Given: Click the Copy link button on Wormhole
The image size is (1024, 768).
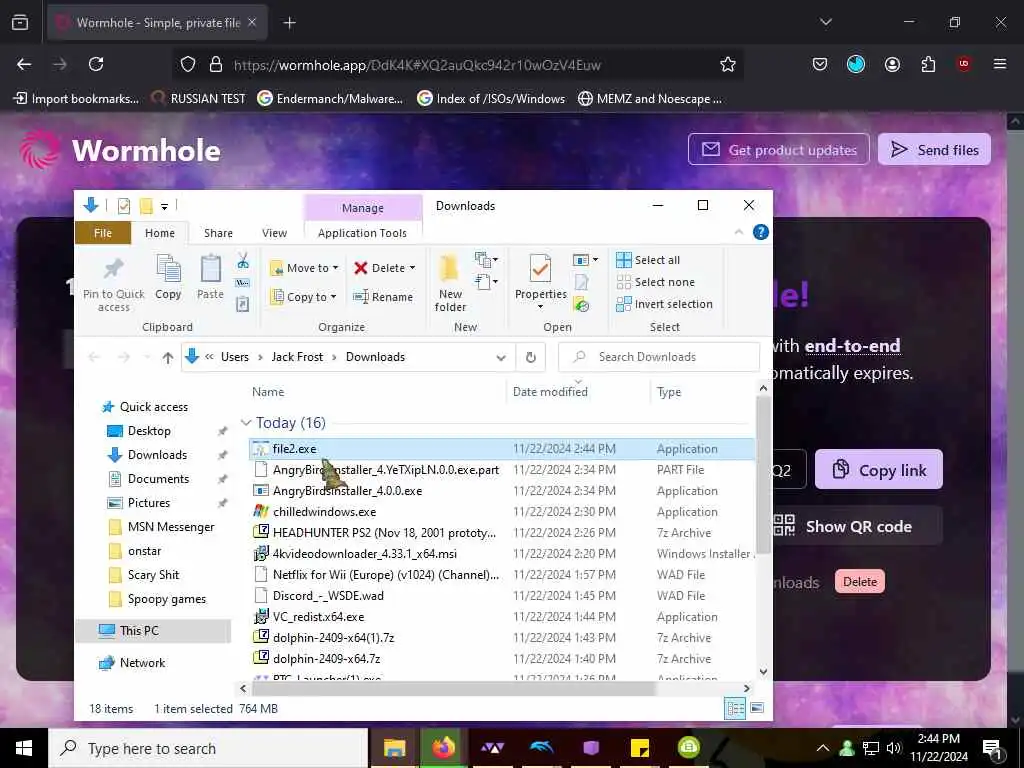Looking at the screenshot, I should (879, 470).
